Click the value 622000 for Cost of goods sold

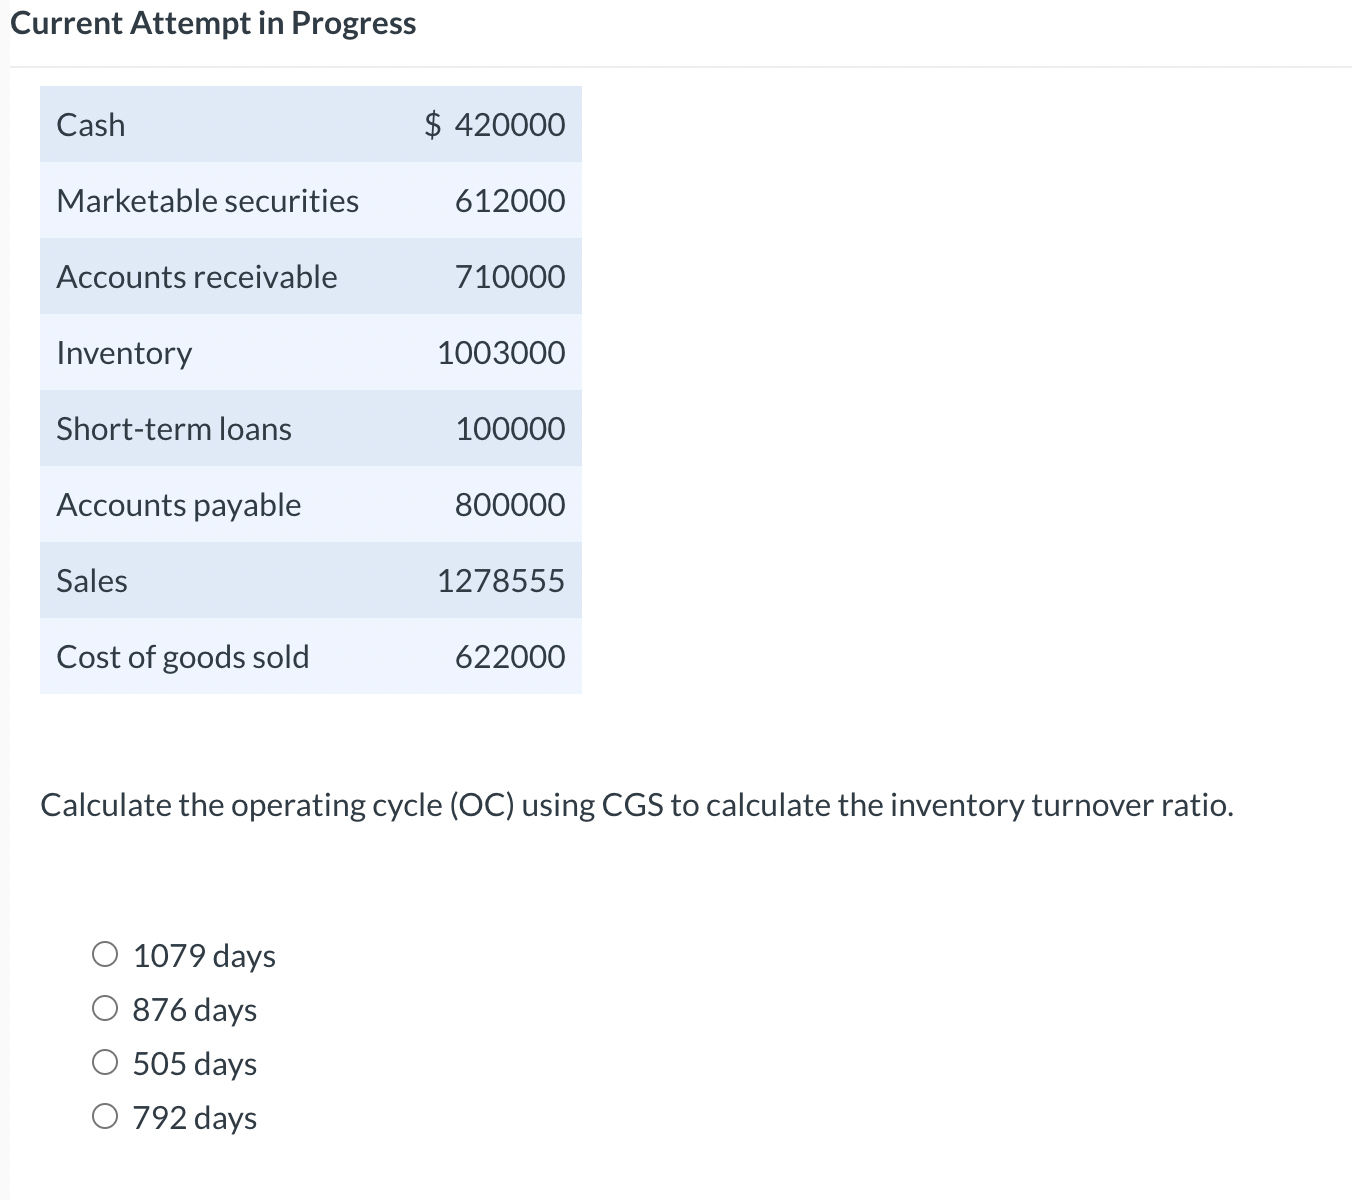tap(510, 656)
